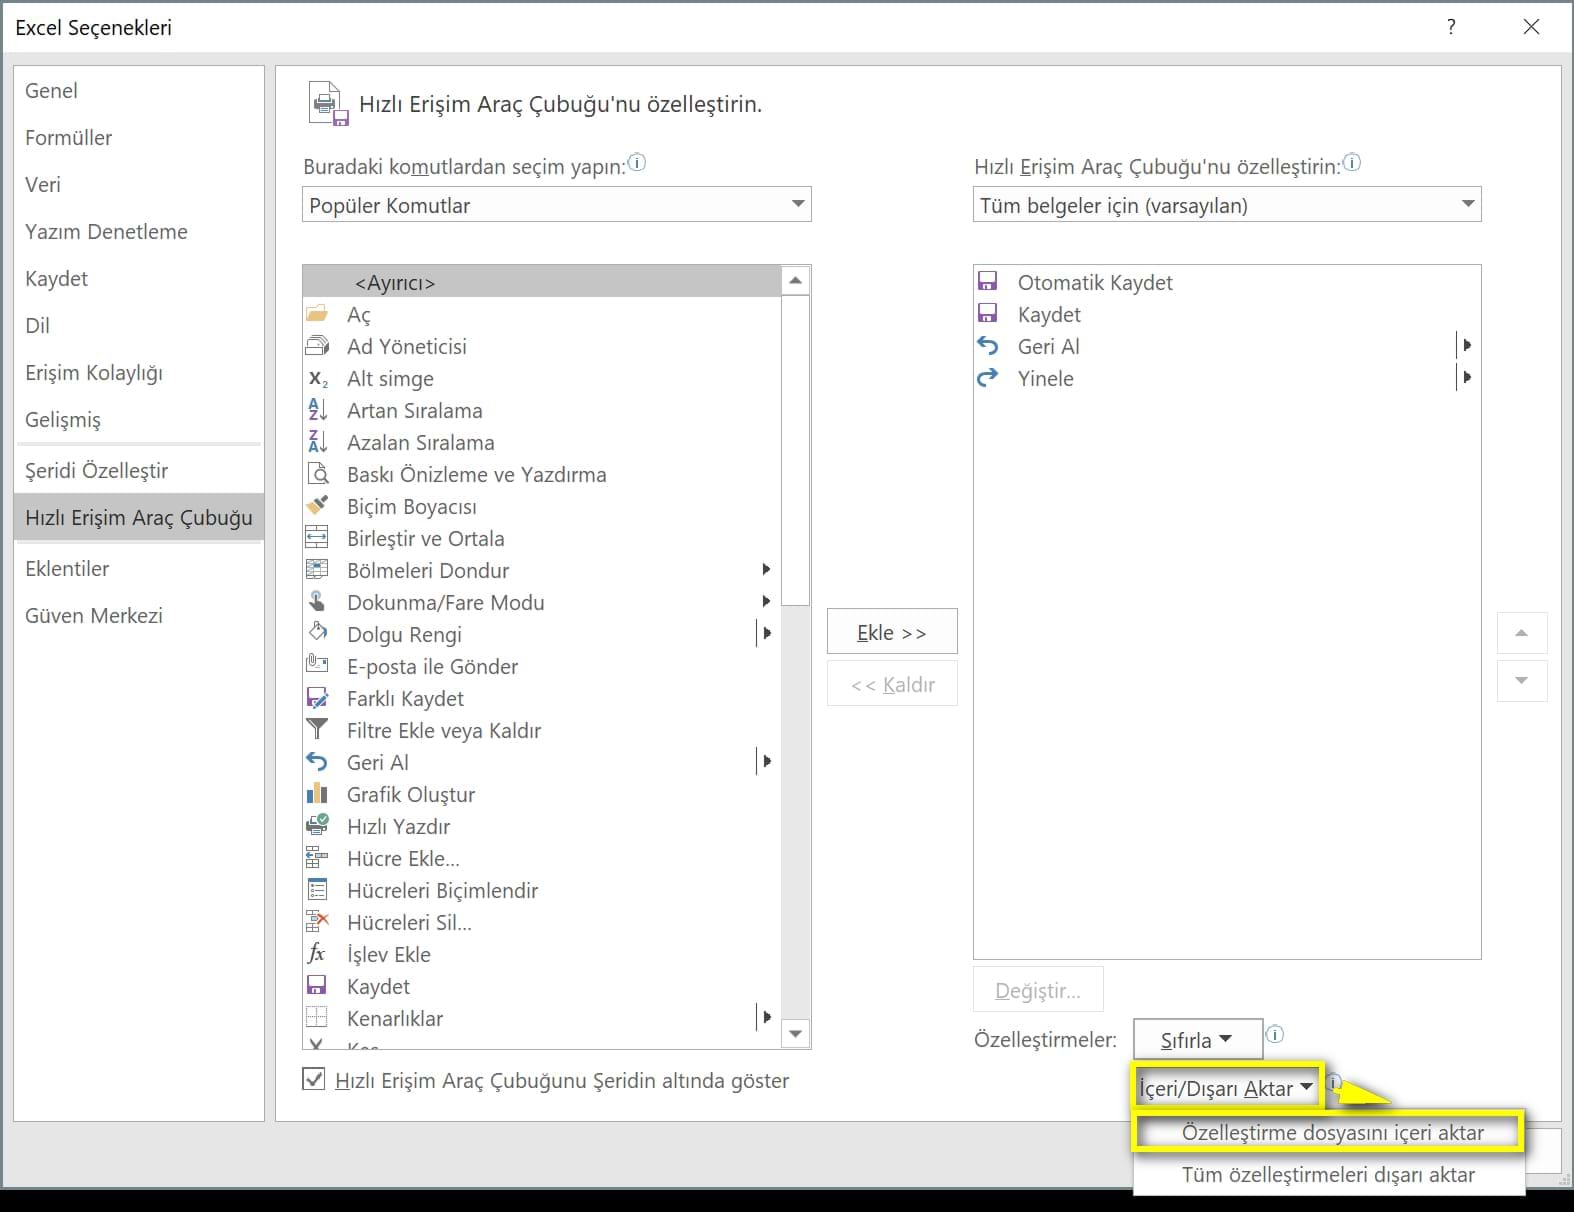Screen dimensions: 1574x1212
Task: Open the Veri category
Action: (x=139, y=184)
